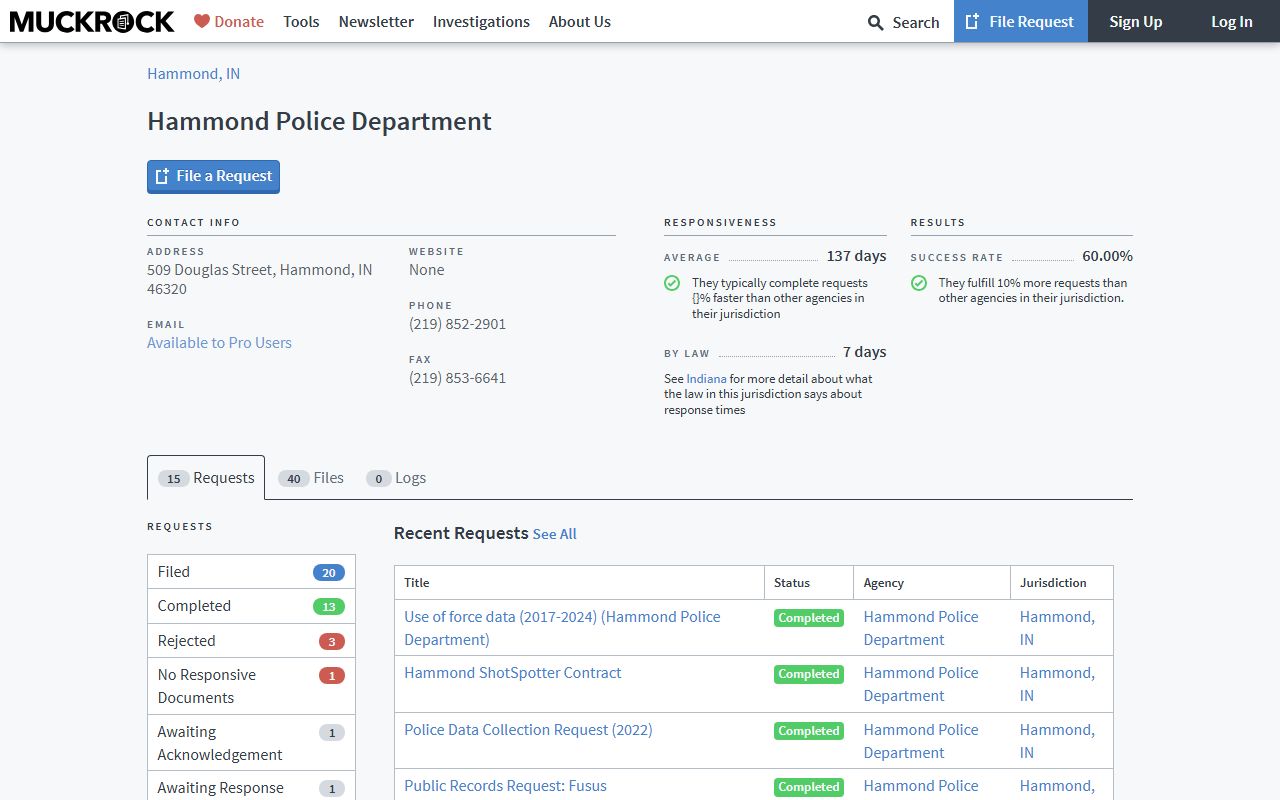Click the count badge 13 next to Completed
Image resolution: width=1280 pixels, height=800 pixels.
[x=329, y=607]
